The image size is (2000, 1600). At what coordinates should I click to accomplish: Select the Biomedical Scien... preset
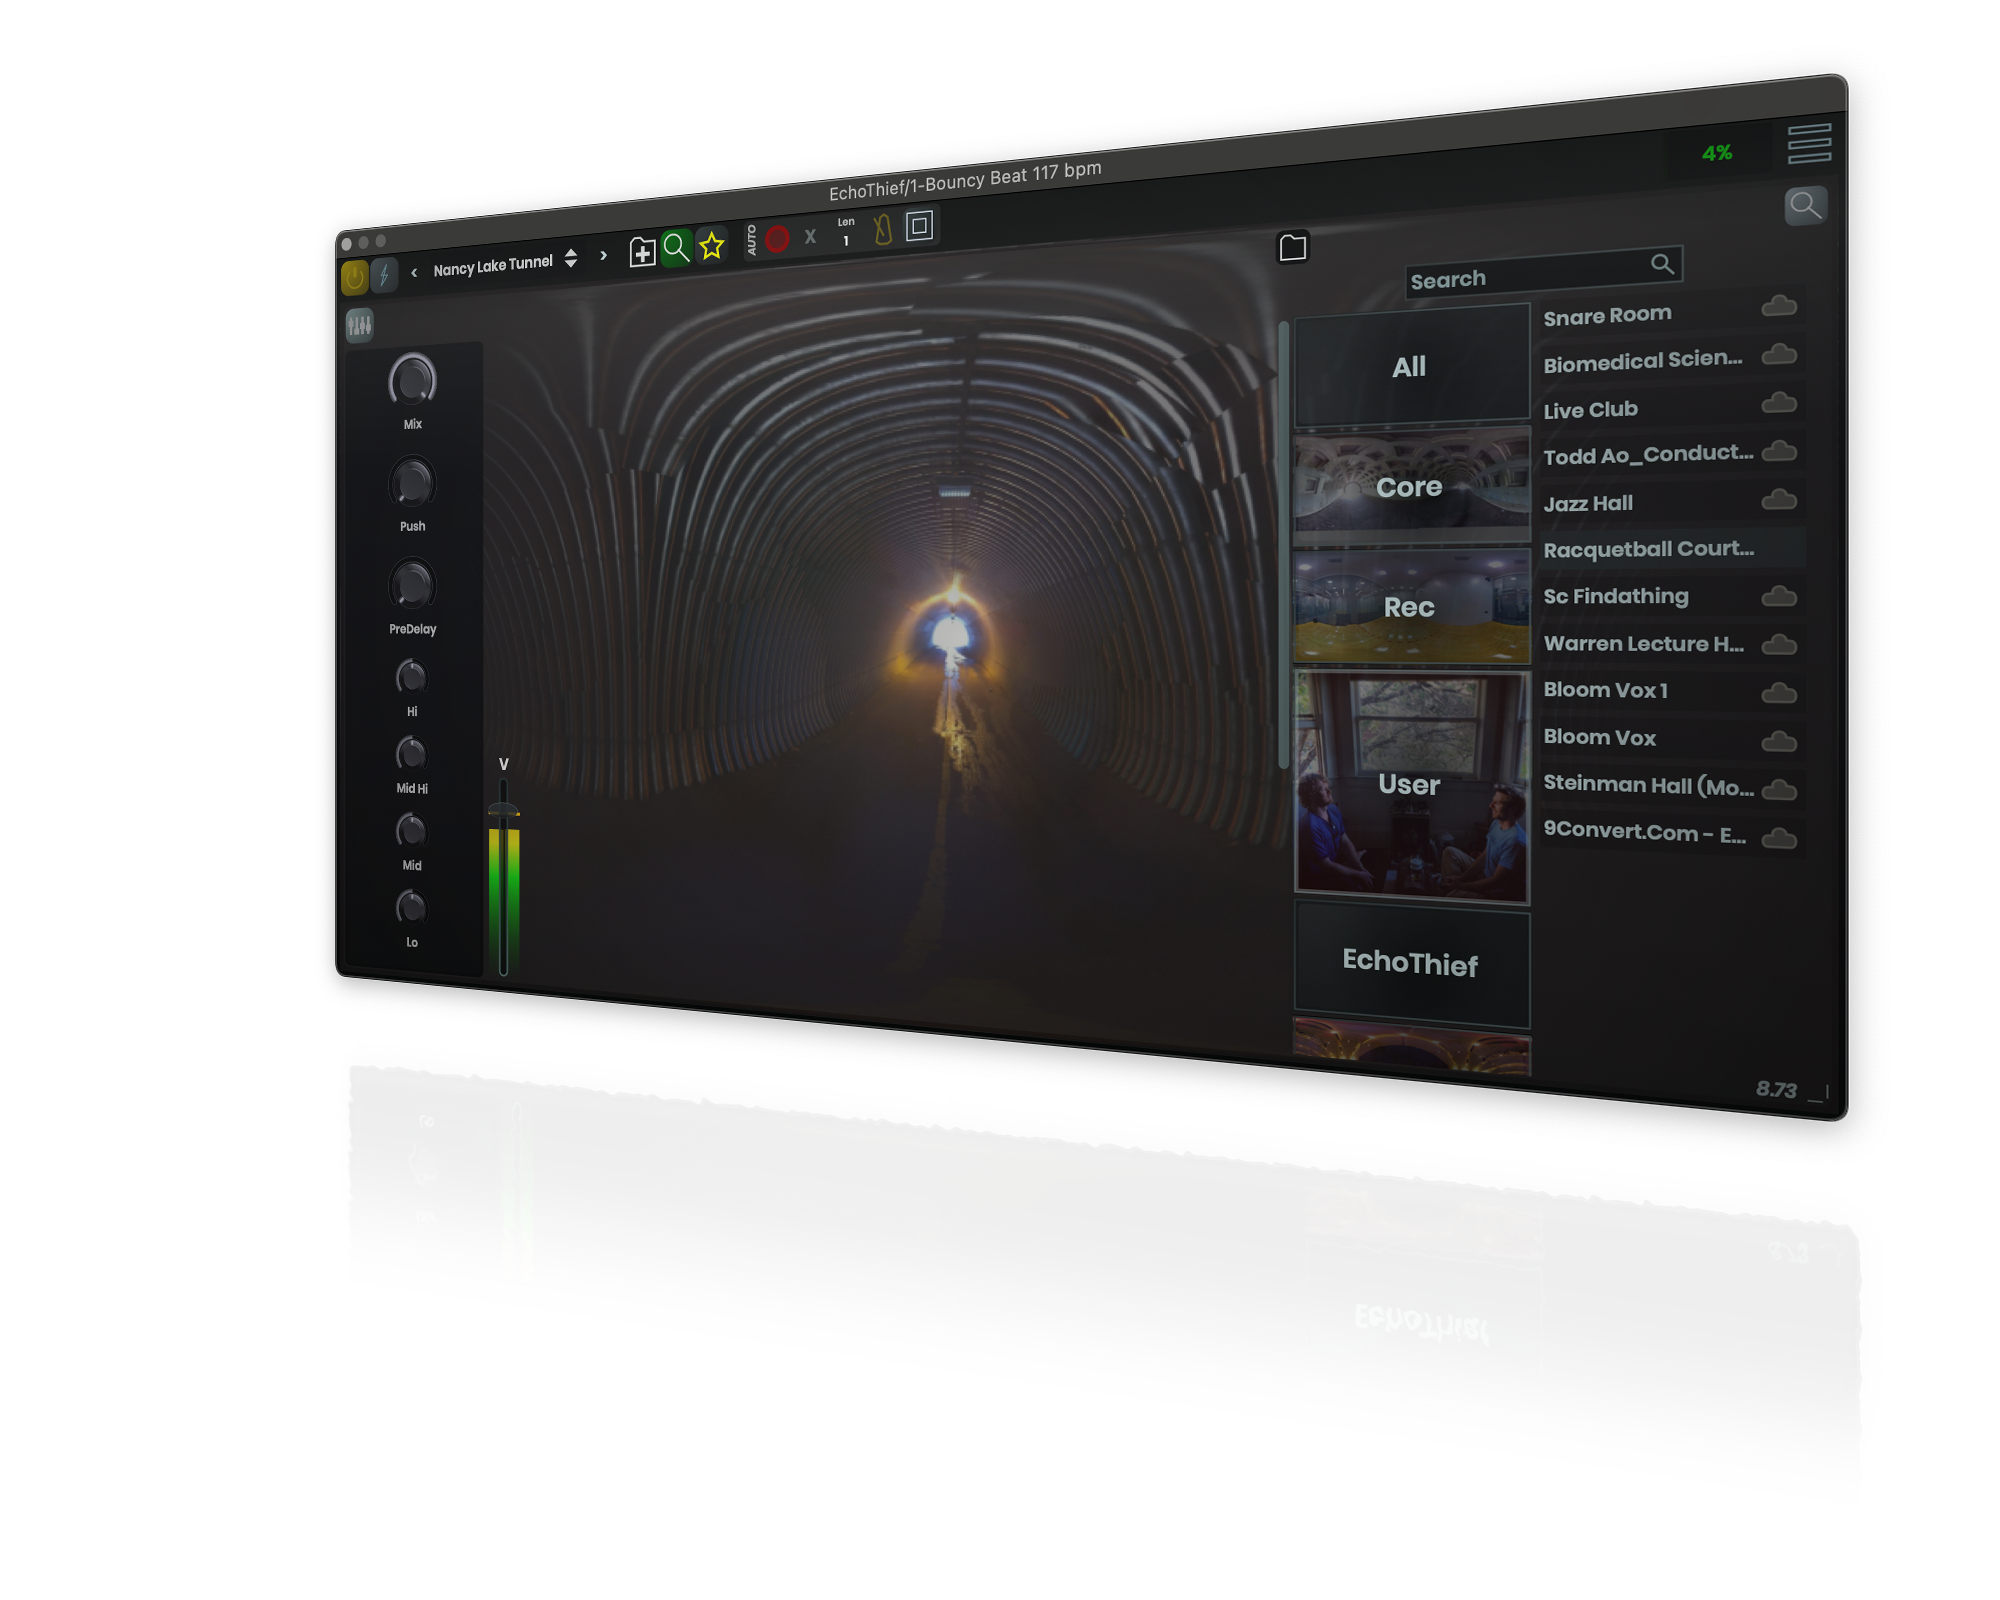[x=1672, y=359]
